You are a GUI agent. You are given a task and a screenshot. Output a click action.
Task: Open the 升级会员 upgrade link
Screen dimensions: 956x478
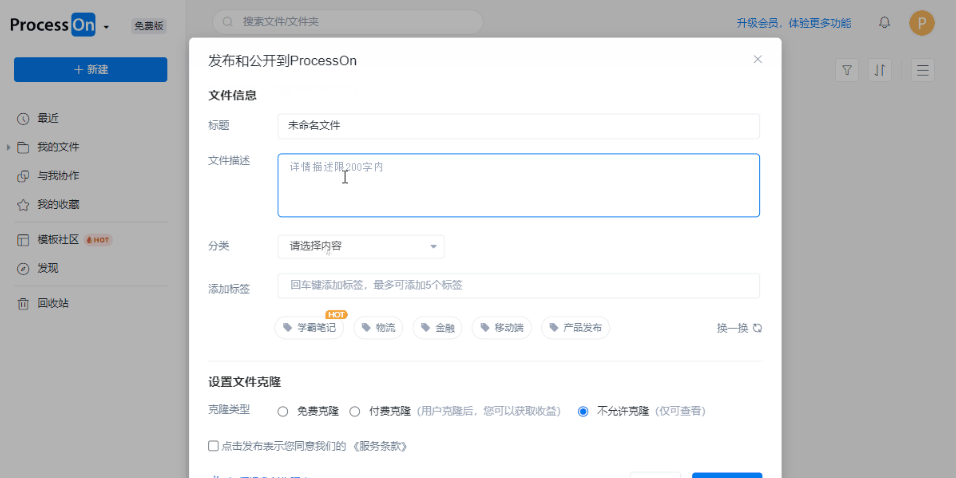click(x=794, y=23)
